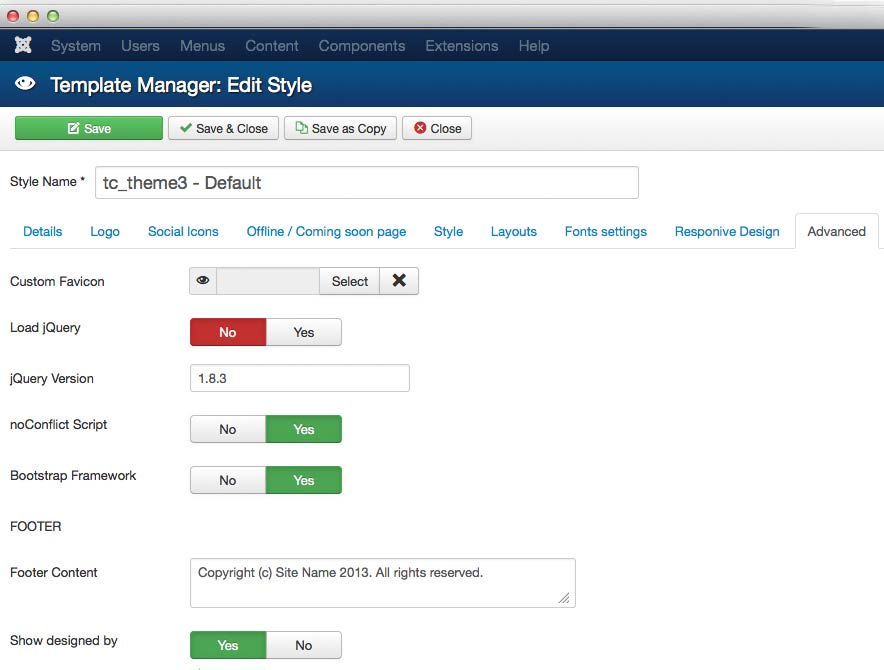Viewport: 884px width, 670px height.
Task: Click inside the Footer Content text area
Action: click(x=382, y=583)
